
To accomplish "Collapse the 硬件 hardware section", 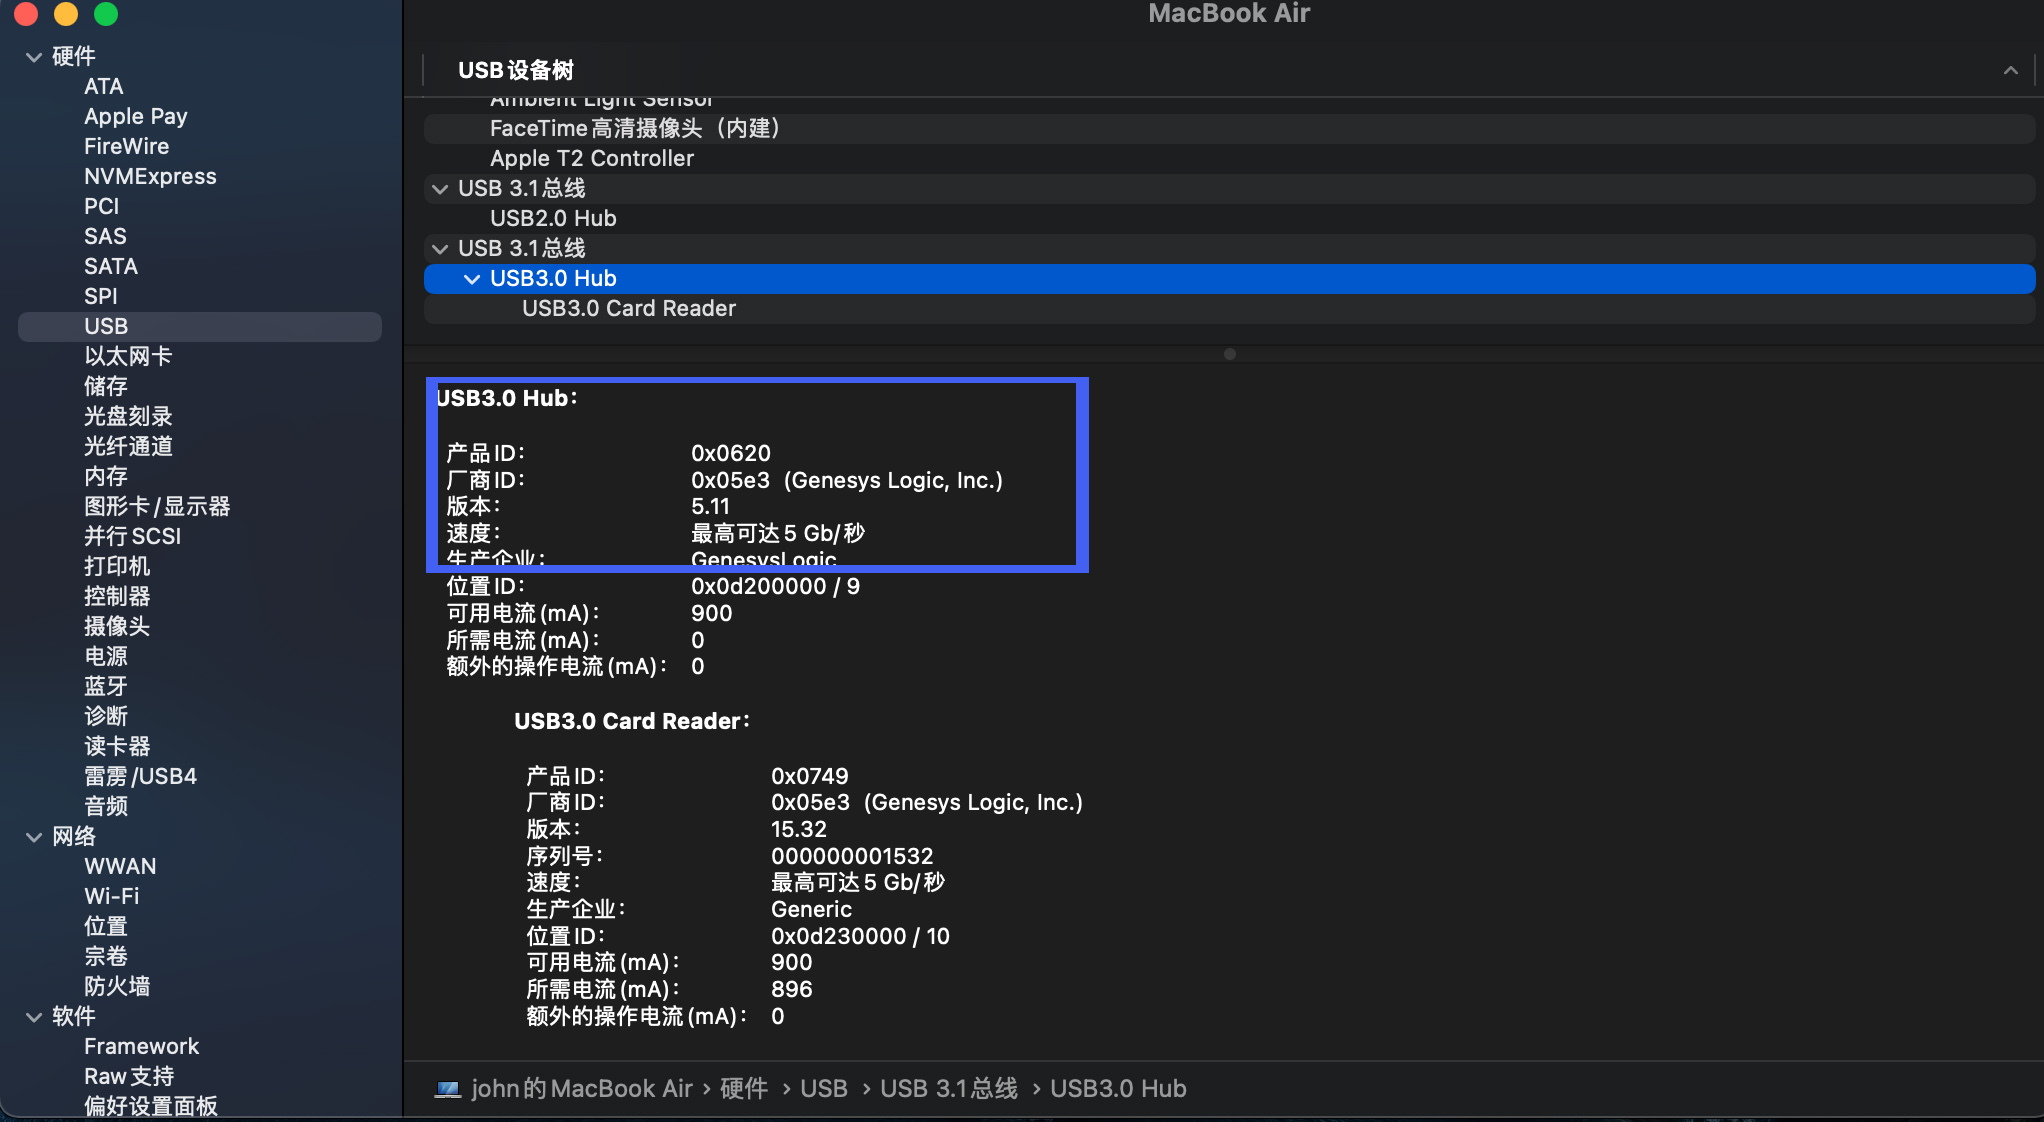I will click(34, 57).
